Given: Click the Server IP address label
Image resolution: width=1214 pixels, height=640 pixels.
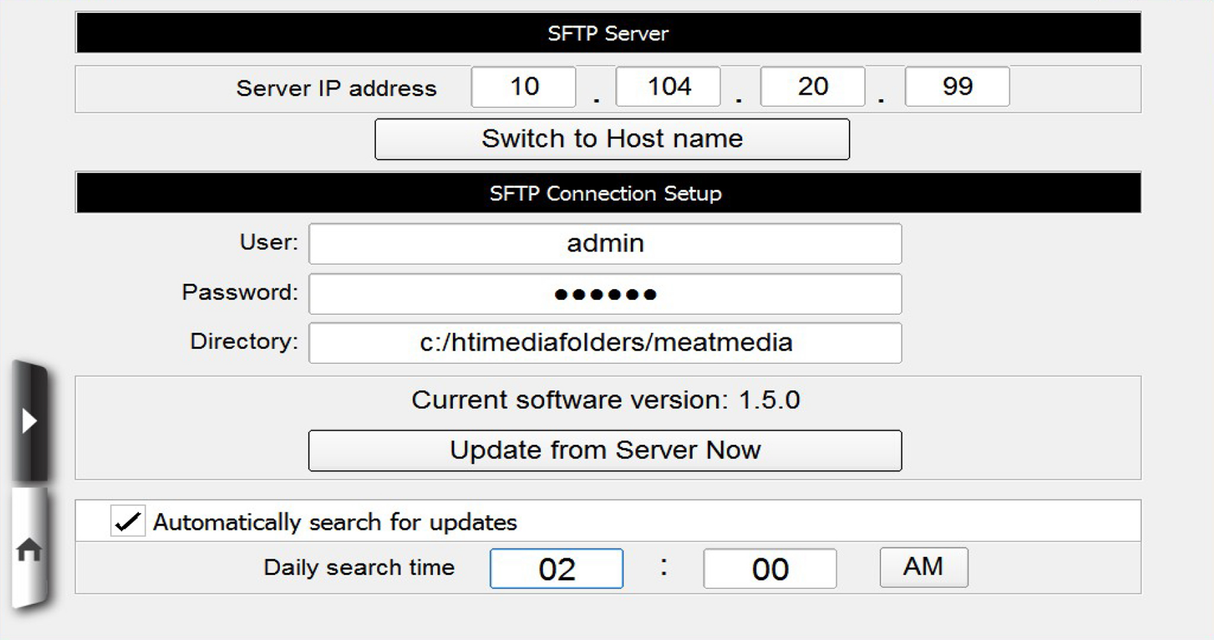Looking at the screenshot, I should [336, 88].
